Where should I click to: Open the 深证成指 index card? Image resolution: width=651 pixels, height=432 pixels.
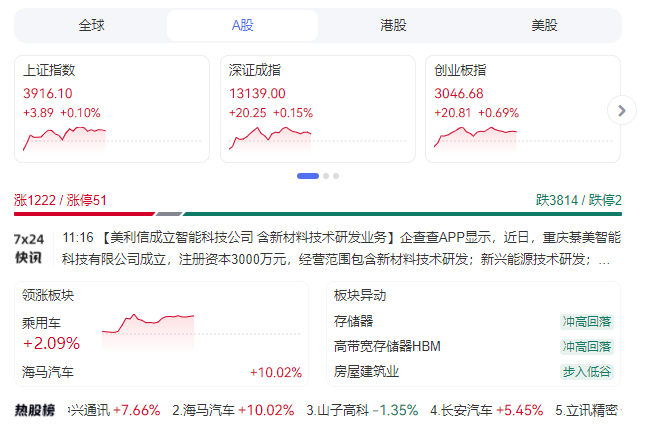coord(317,109)
